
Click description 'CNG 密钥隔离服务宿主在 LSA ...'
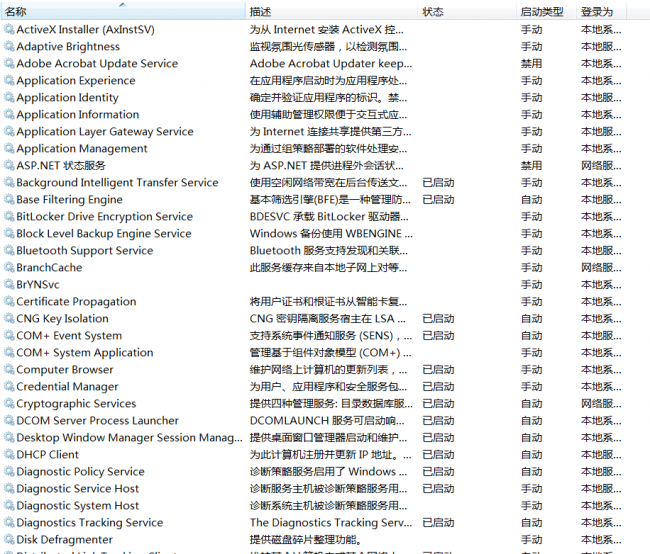pos(328,318)
